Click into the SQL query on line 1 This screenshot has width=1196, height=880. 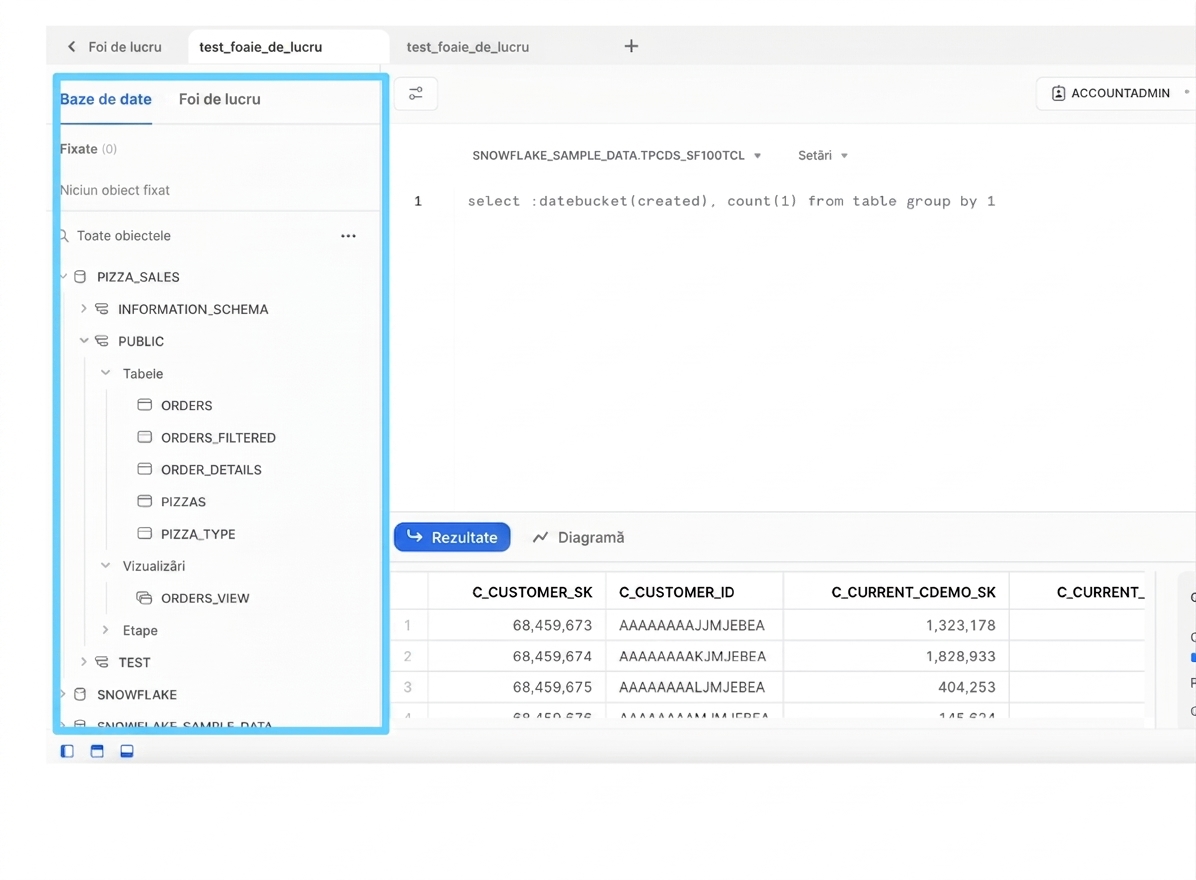tap(731, 201)
